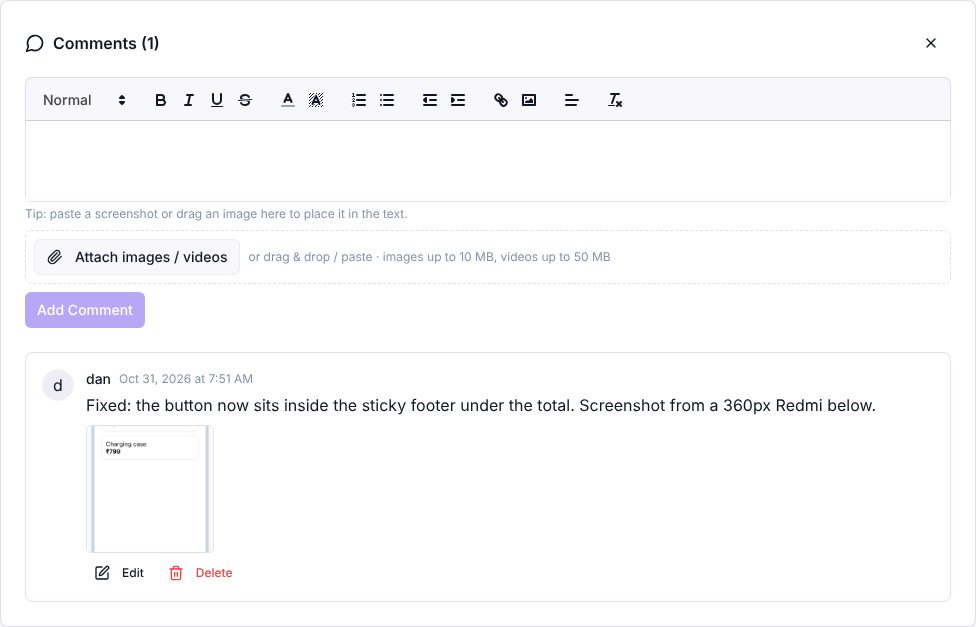Apply italic formatting
976x627 pixels.
point(189,100)
